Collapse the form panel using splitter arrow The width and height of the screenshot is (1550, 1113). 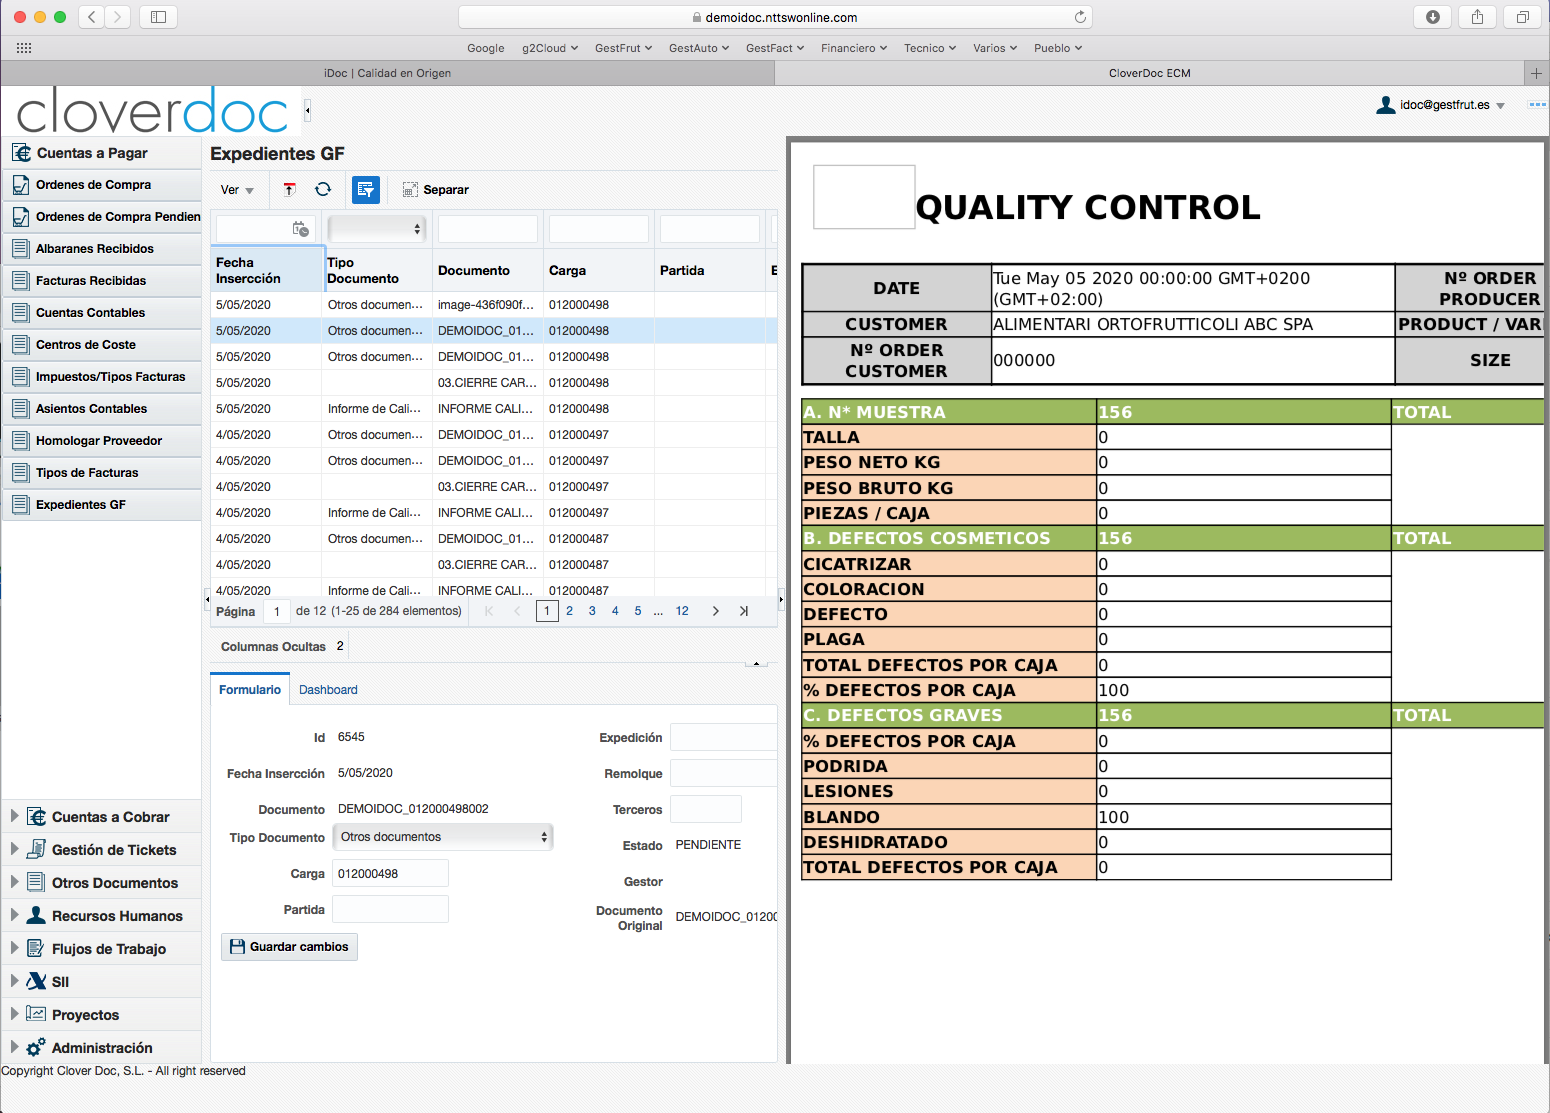click(x=757, y=662)
